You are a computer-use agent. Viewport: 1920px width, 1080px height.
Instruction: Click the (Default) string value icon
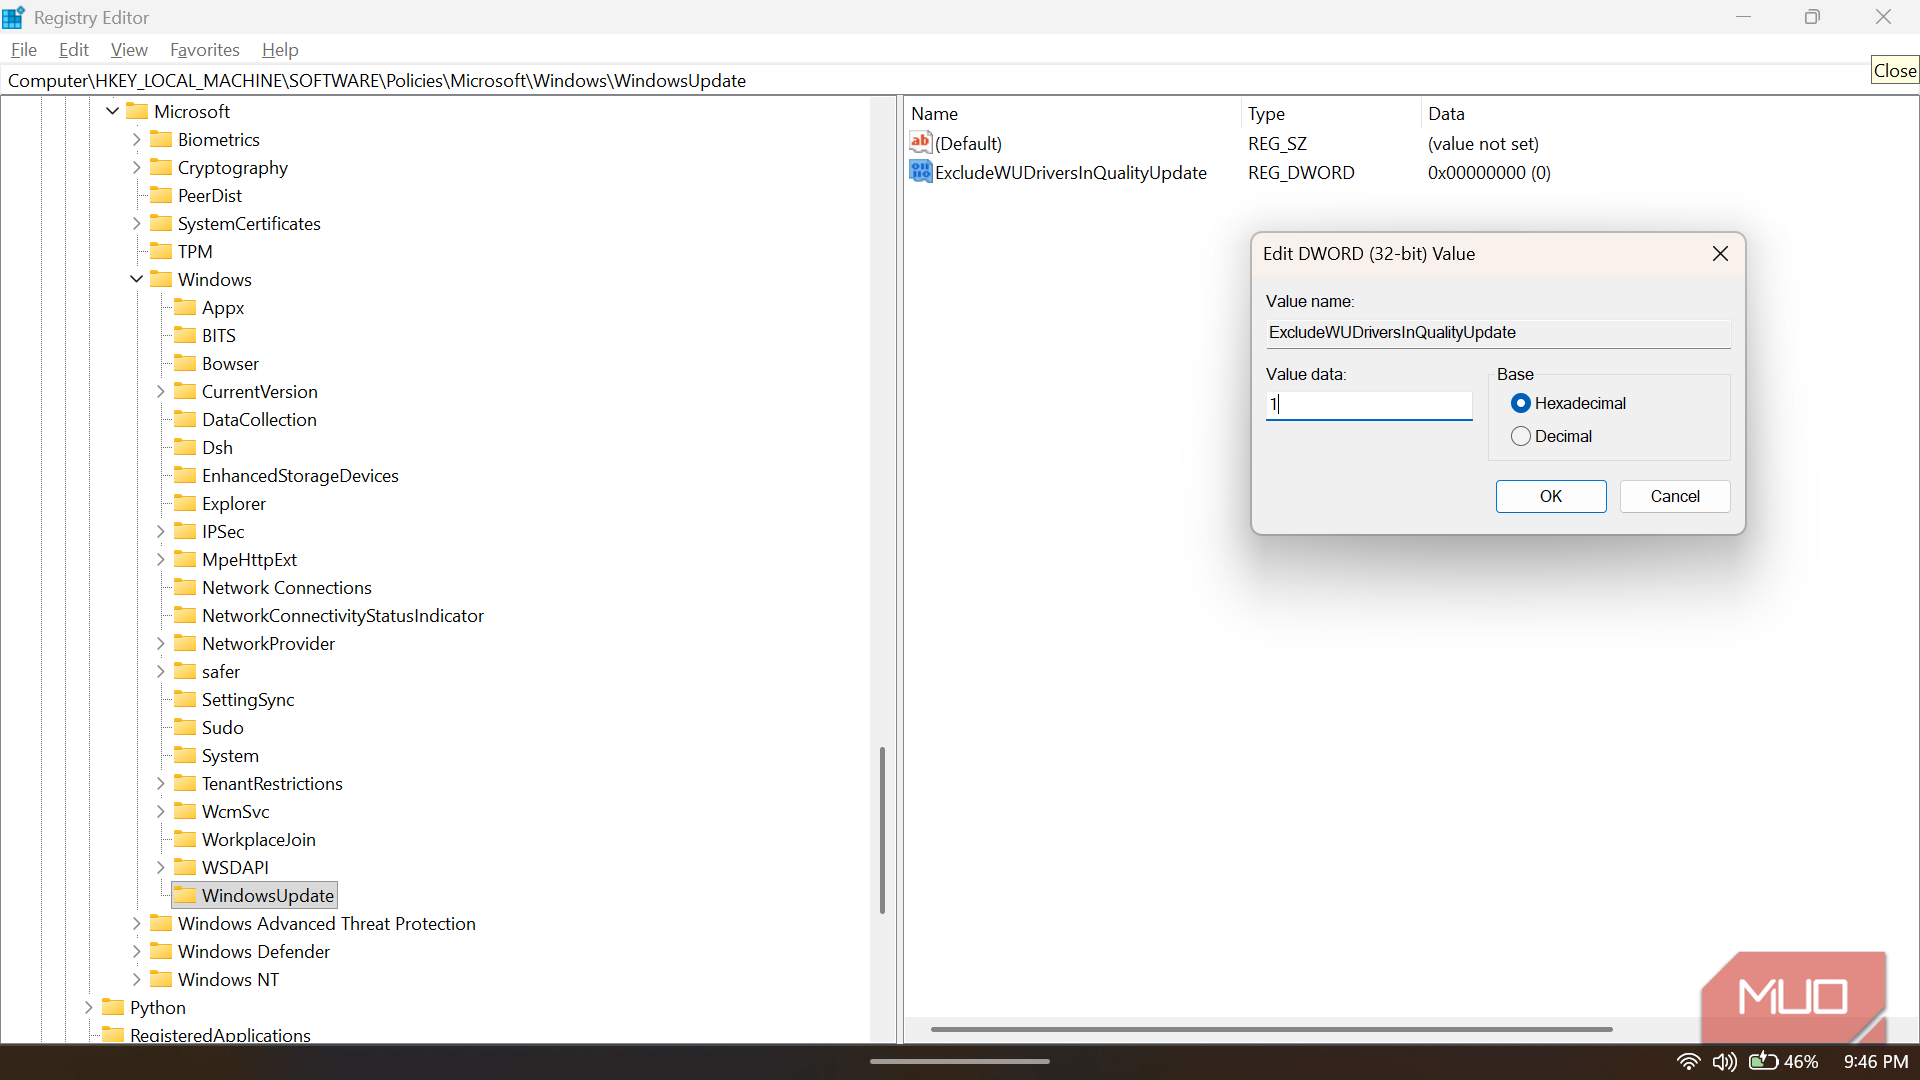(x=920, y=143)
